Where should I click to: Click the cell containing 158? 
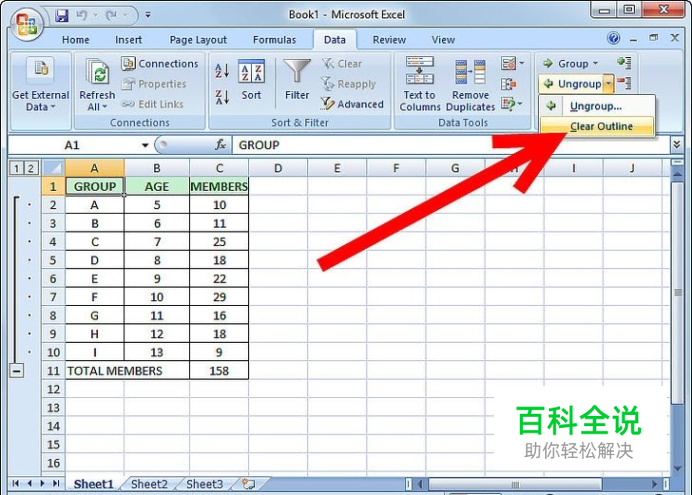click(x=219, y=371)
